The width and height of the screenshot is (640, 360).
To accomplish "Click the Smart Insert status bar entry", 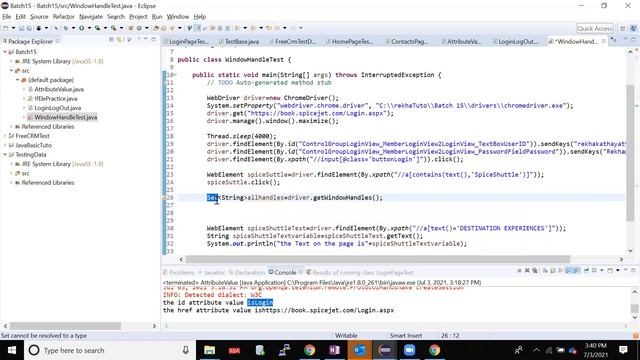I will [x=406, y=336].
